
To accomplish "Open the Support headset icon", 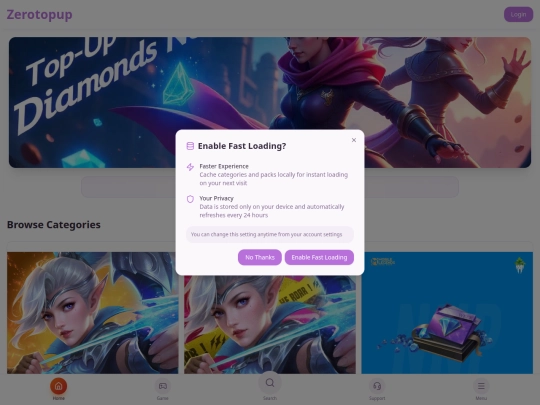I will (x=377, y=386).
